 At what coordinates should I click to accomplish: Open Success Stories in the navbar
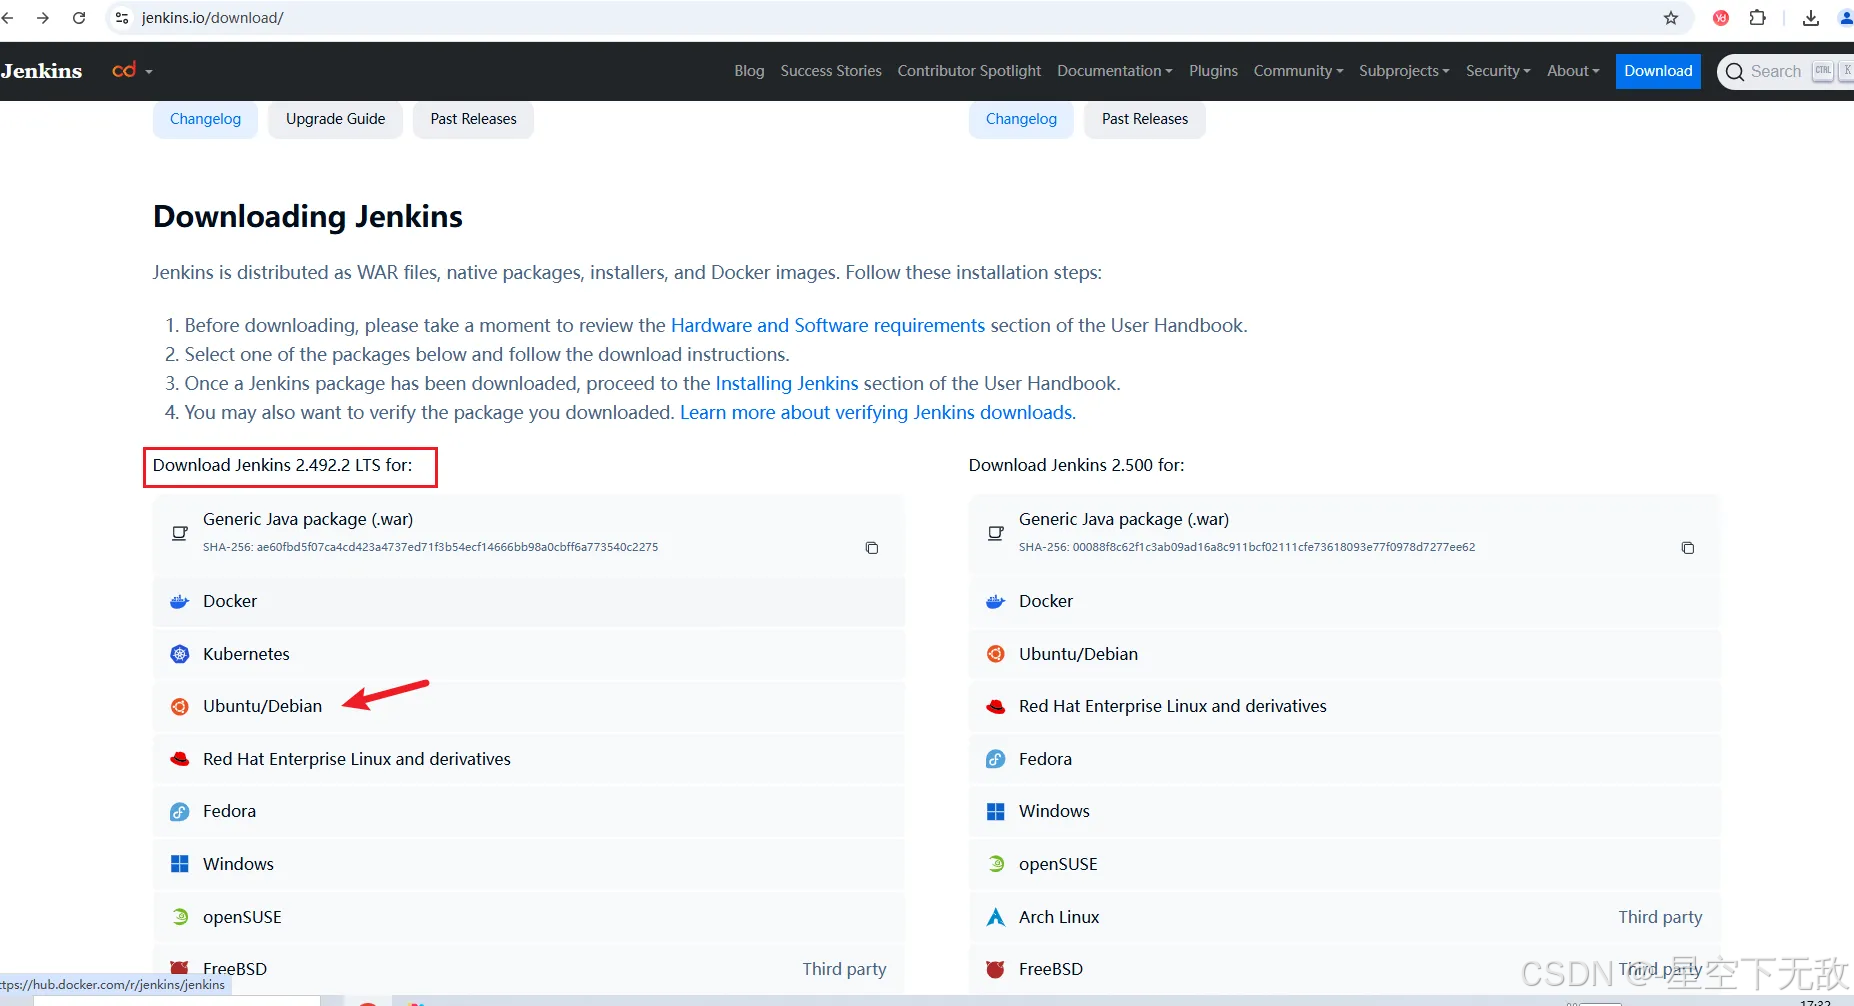point(831,71)
